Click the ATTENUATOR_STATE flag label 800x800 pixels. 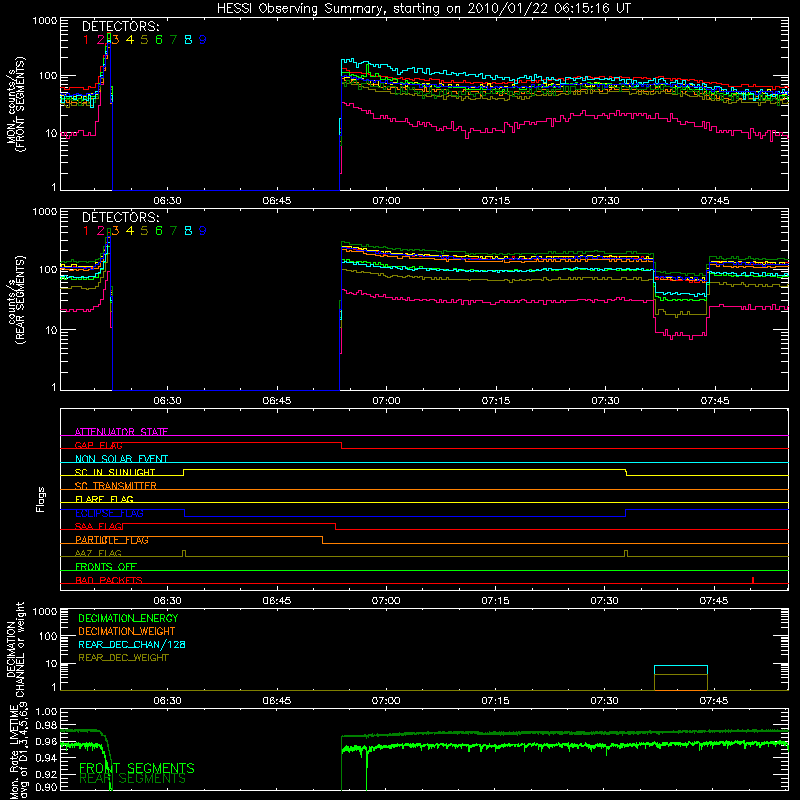[x=121, y=432]
